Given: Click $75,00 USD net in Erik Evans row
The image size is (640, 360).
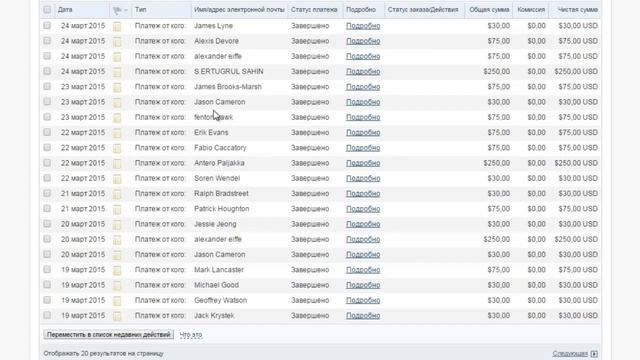Looking at the screenshot, I should tap(578, 132).
